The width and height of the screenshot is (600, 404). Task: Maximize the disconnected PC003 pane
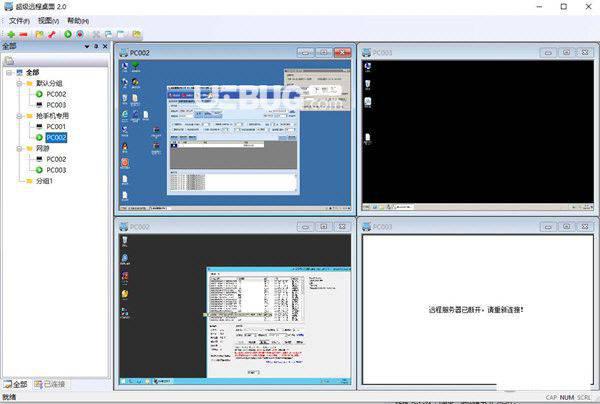point(566,227)
